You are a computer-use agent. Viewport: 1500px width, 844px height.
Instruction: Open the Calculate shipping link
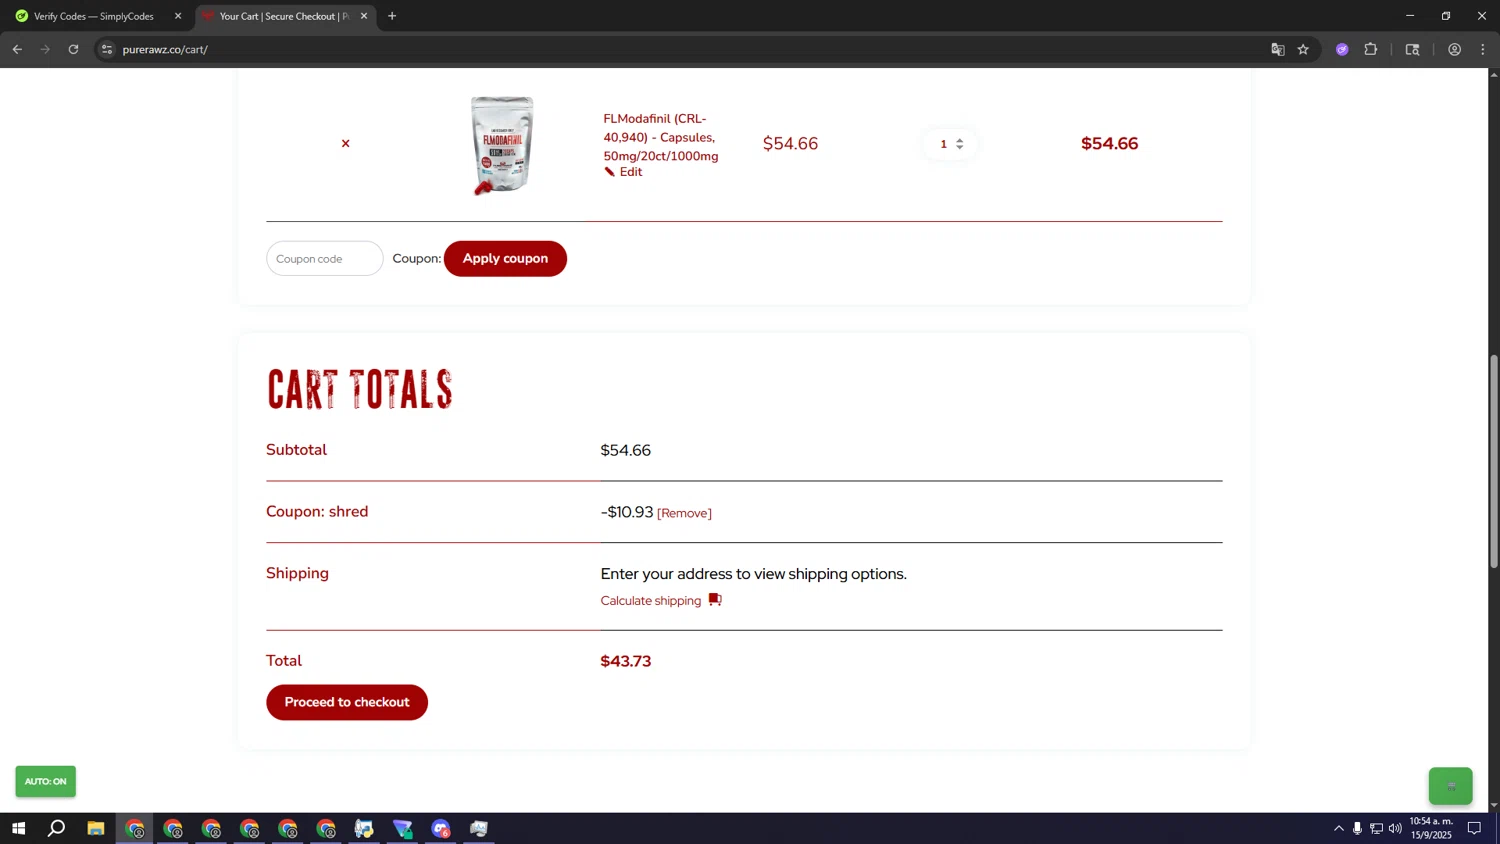click(651, 601)
